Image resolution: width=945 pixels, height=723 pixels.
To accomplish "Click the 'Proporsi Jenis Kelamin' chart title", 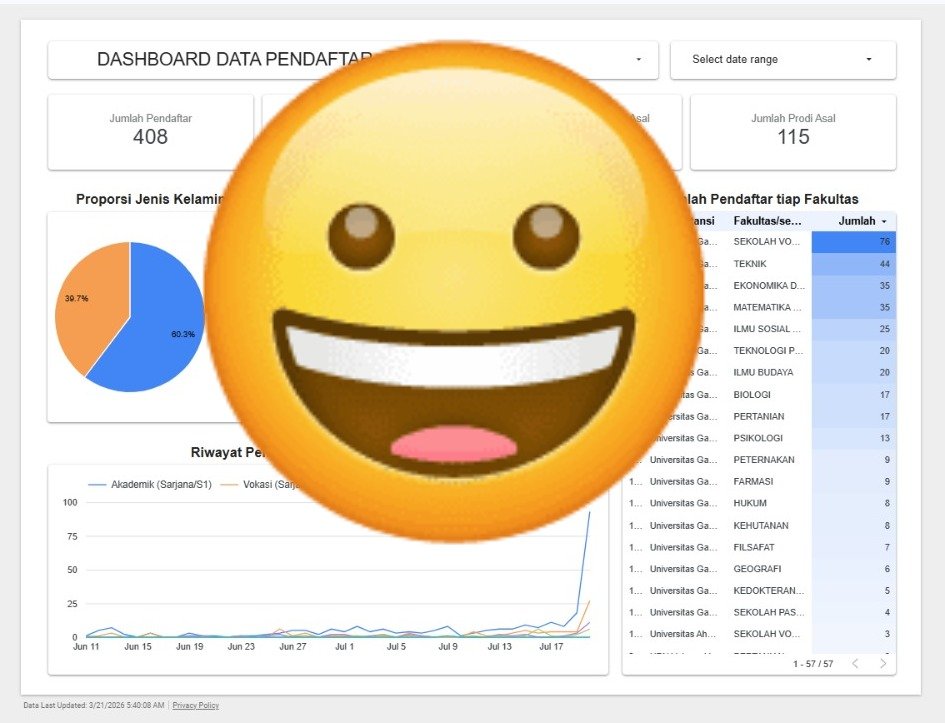I will pyautogui.click(x=149, y=199).
